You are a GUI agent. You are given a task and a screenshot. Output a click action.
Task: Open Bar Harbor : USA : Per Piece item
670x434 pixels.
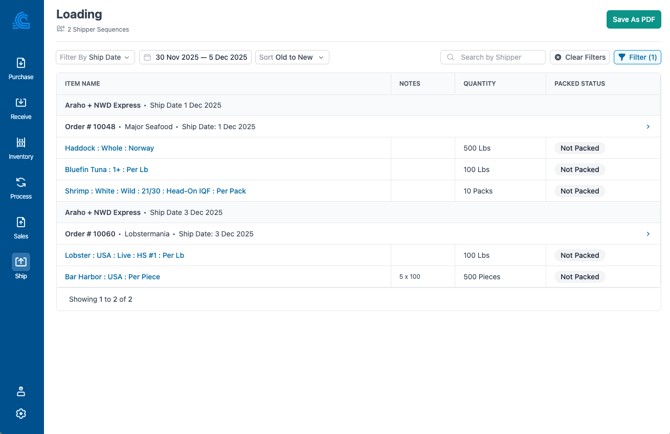coord(112,277)
